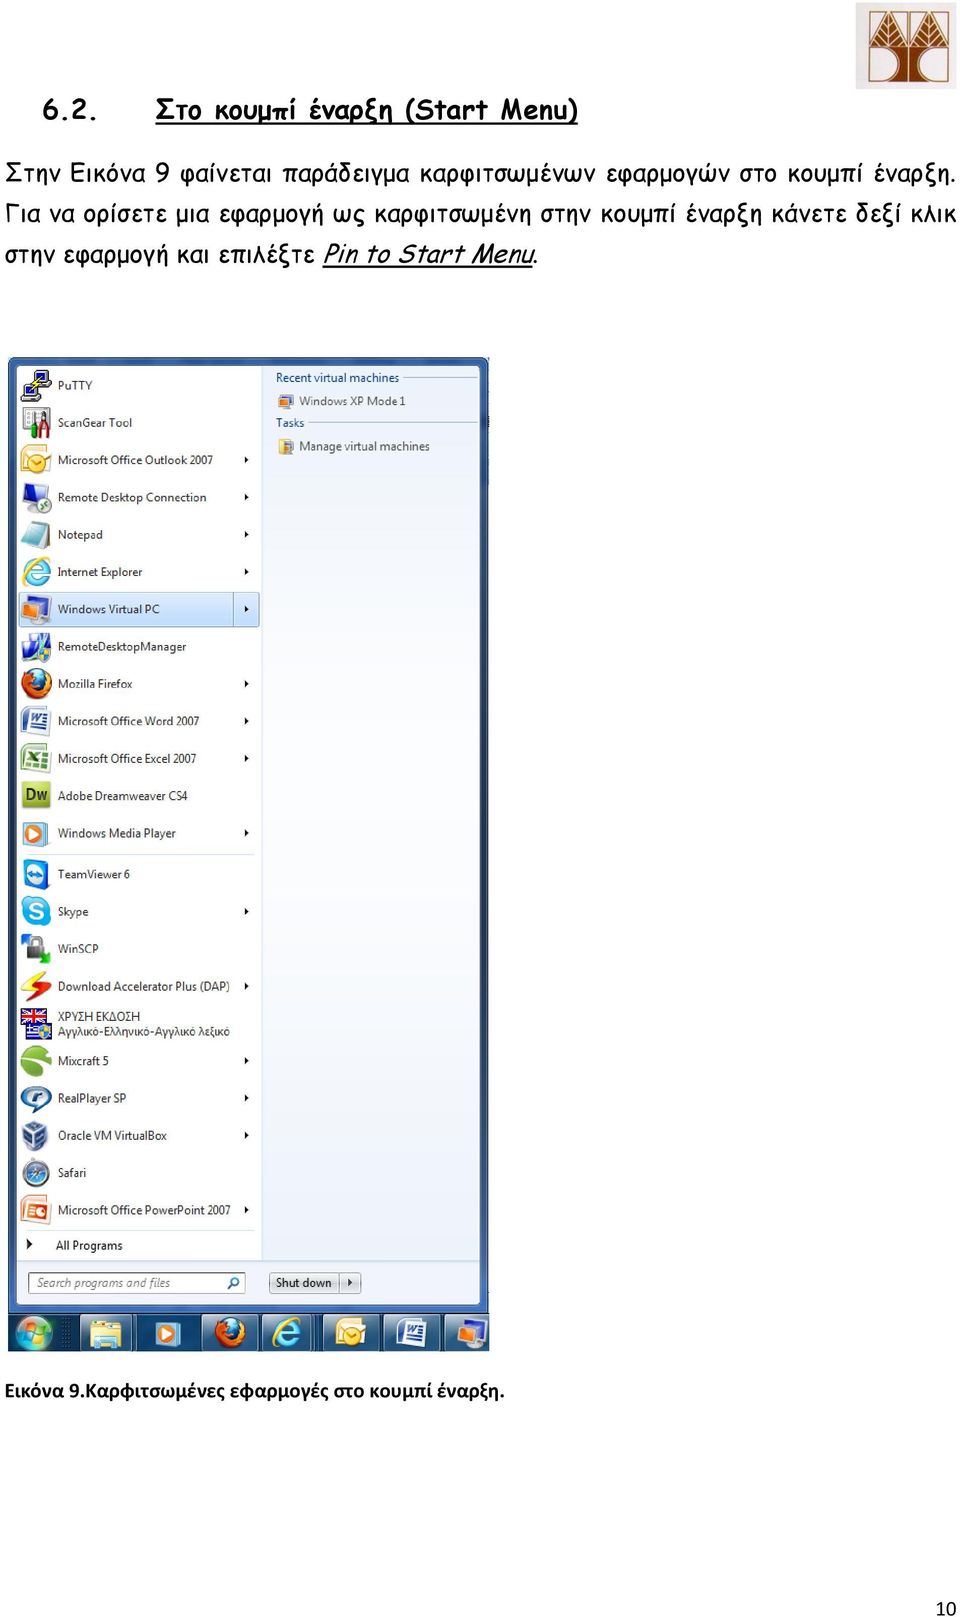Open the Notepad icon
960x1617 pixels.
(x=37, y=535)
